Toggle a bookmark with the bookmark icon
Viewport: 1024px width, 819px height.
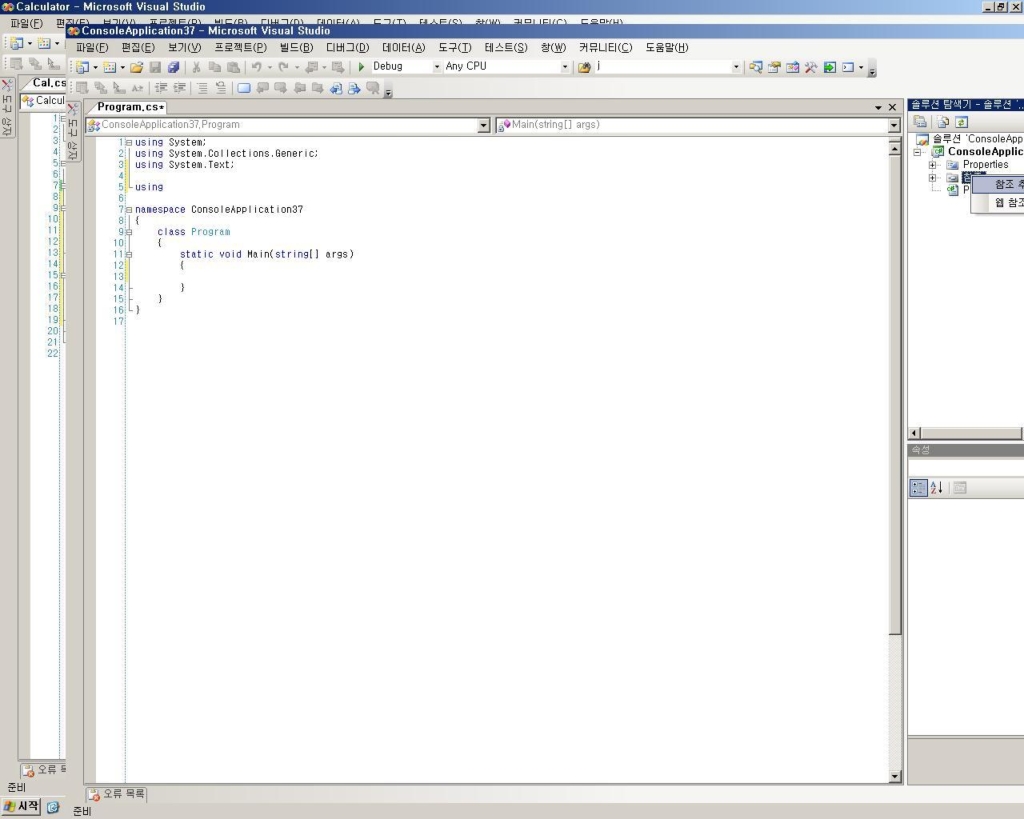(x=244, y=88)
